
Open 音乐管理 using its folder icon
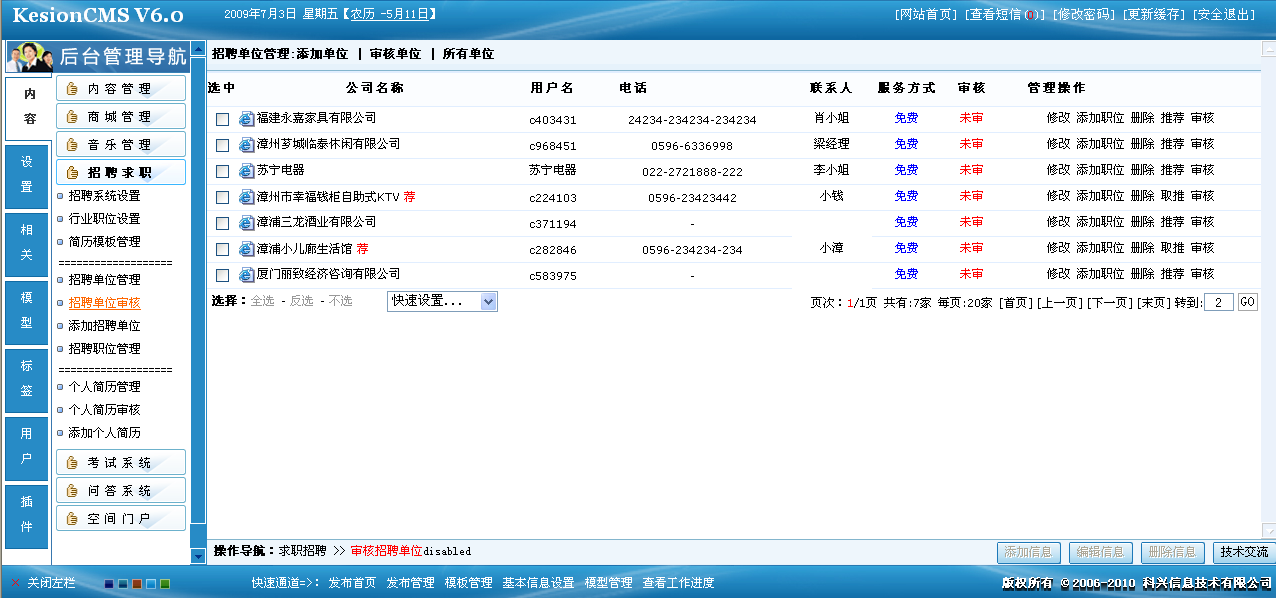coord(73,144)
